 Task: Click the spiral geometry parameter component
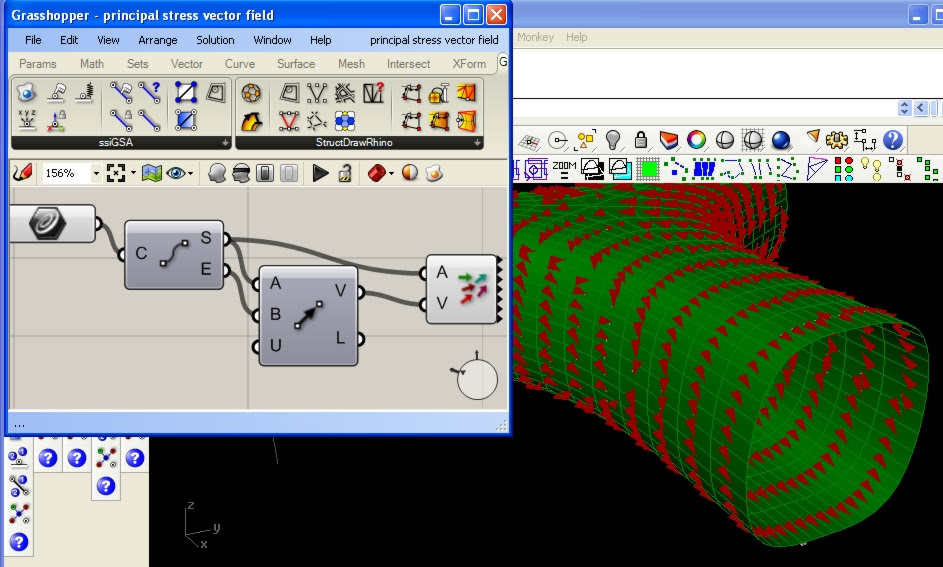(51, 224)
